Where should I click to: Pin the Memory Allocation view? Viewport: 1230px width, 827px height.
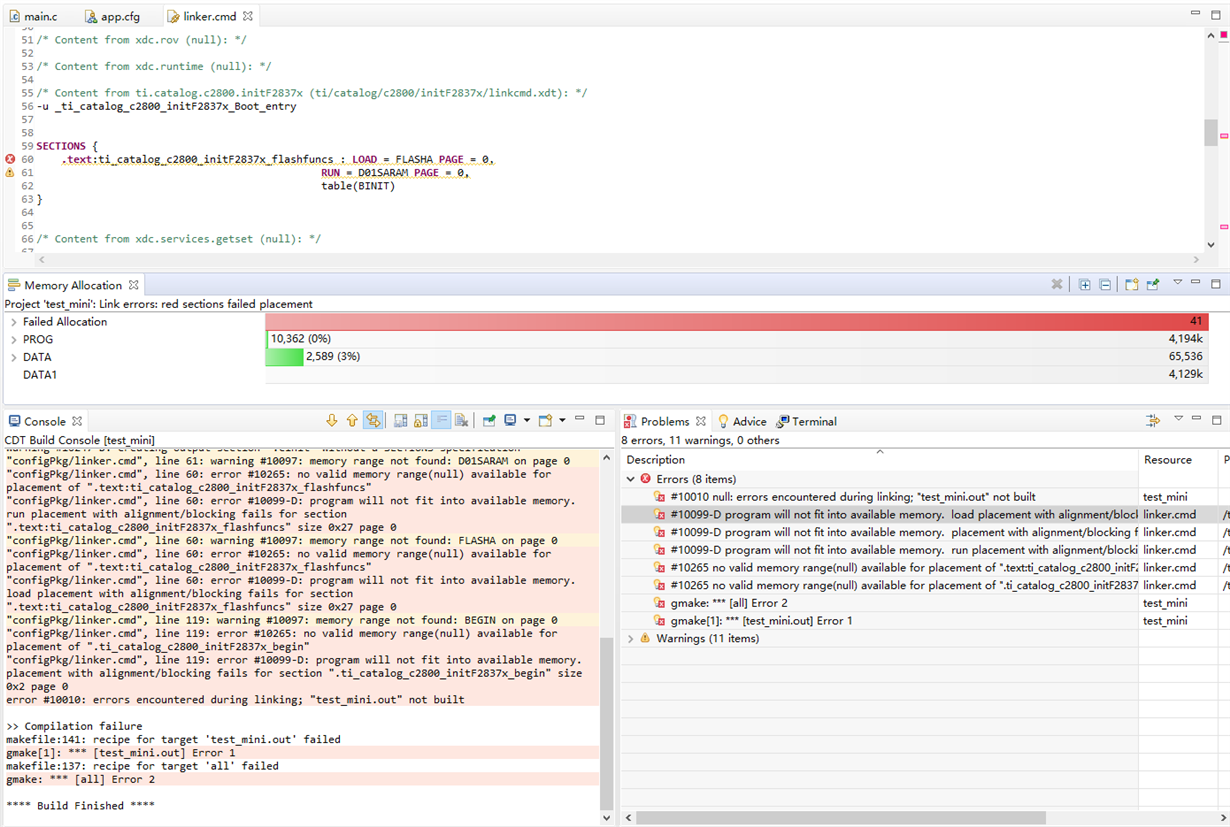[1153, 285]
